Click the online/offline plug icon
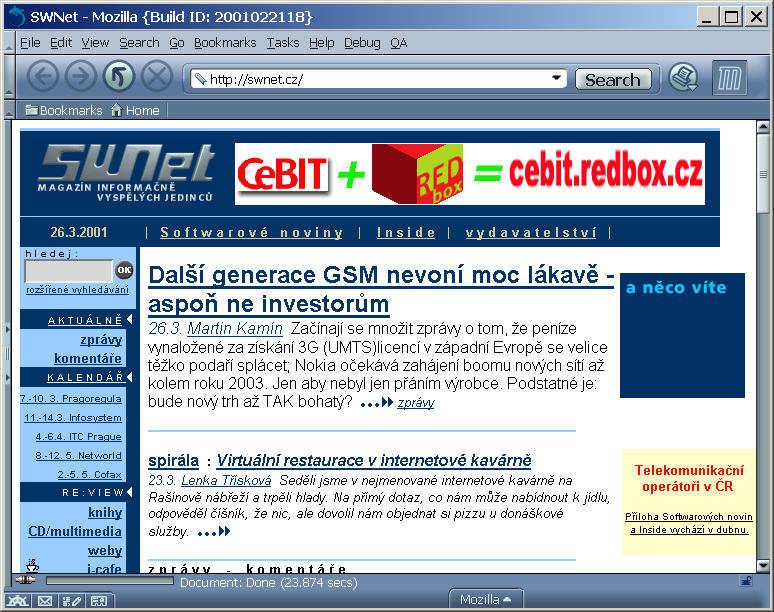This screenshot has width=774, height=612. [x=25, y=580]
